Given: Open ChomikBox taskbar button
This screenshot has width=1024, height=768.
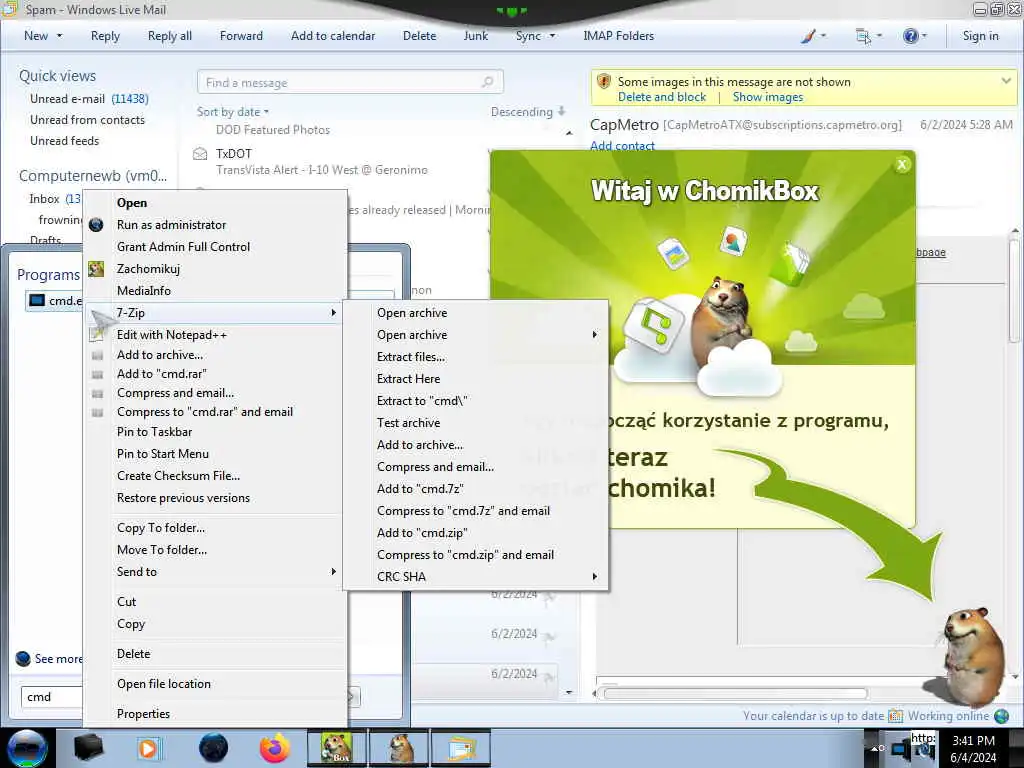Looking at the screenshot, I should [x=337, y=748].
